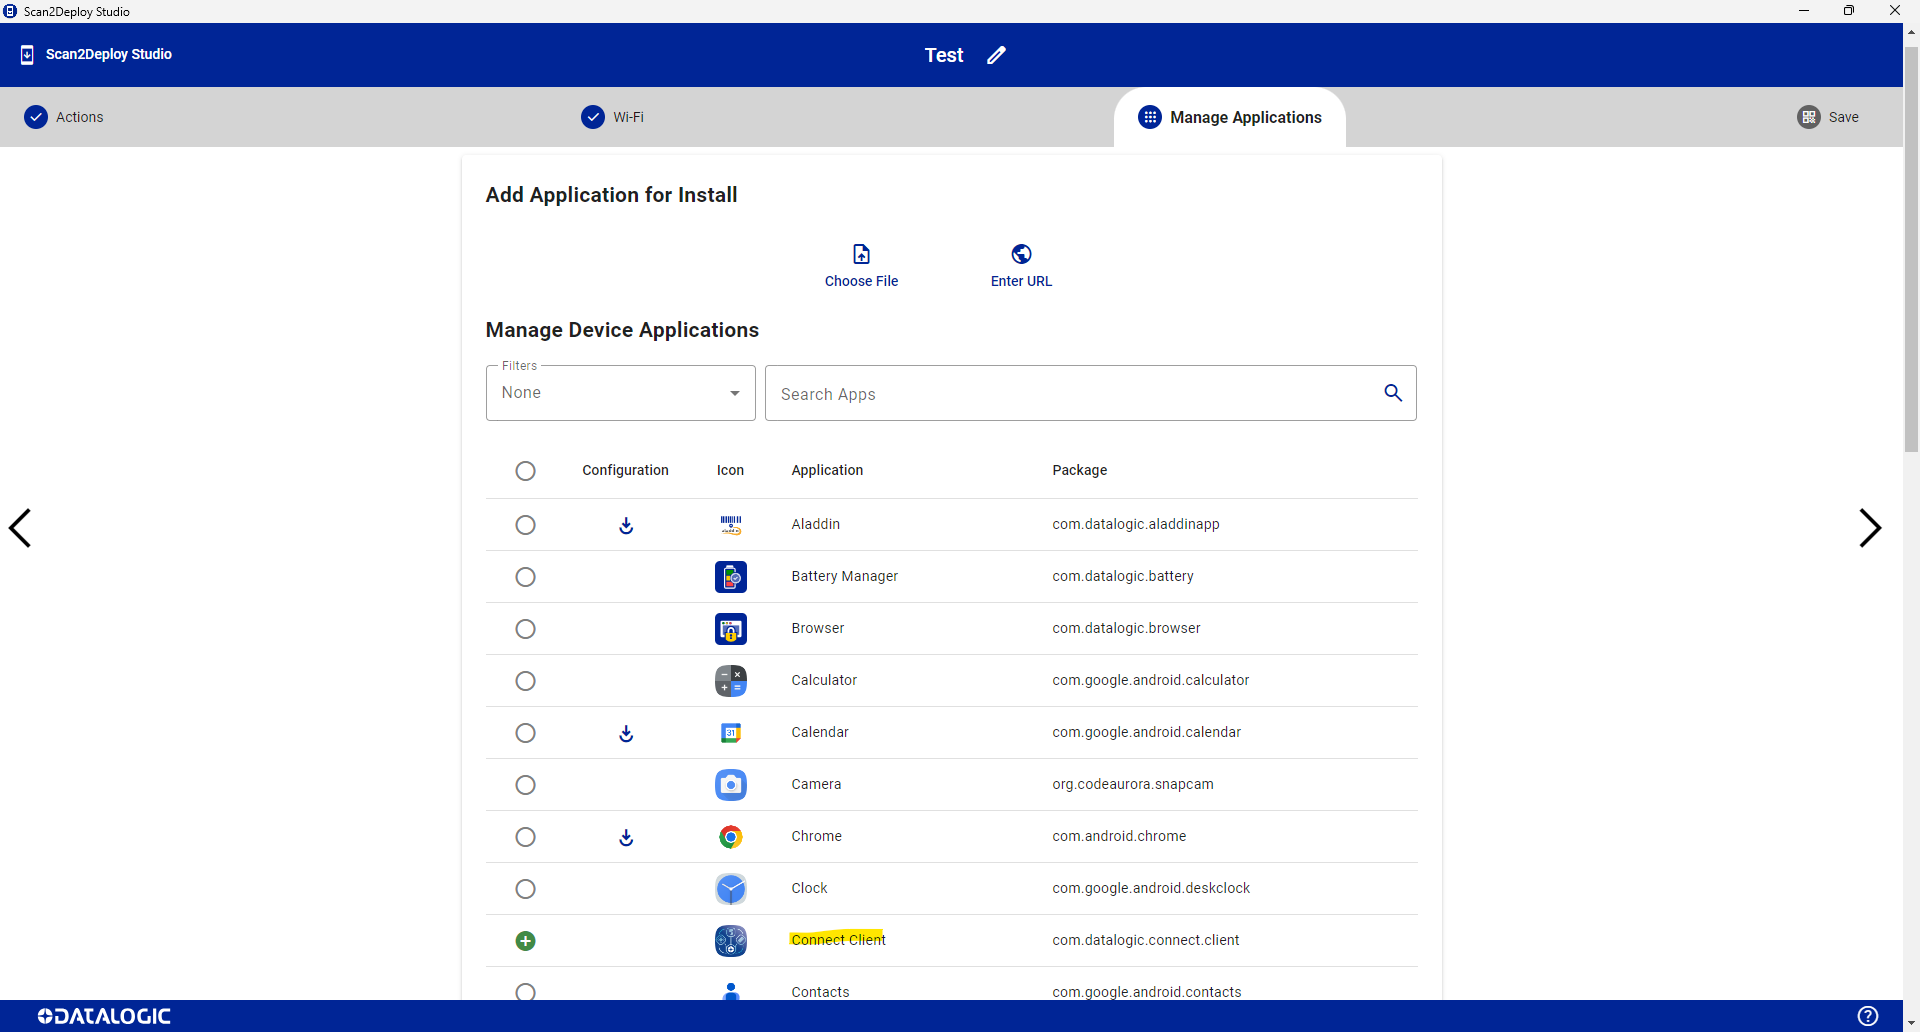Click the Save step icon

click(x=1809, y=117)
